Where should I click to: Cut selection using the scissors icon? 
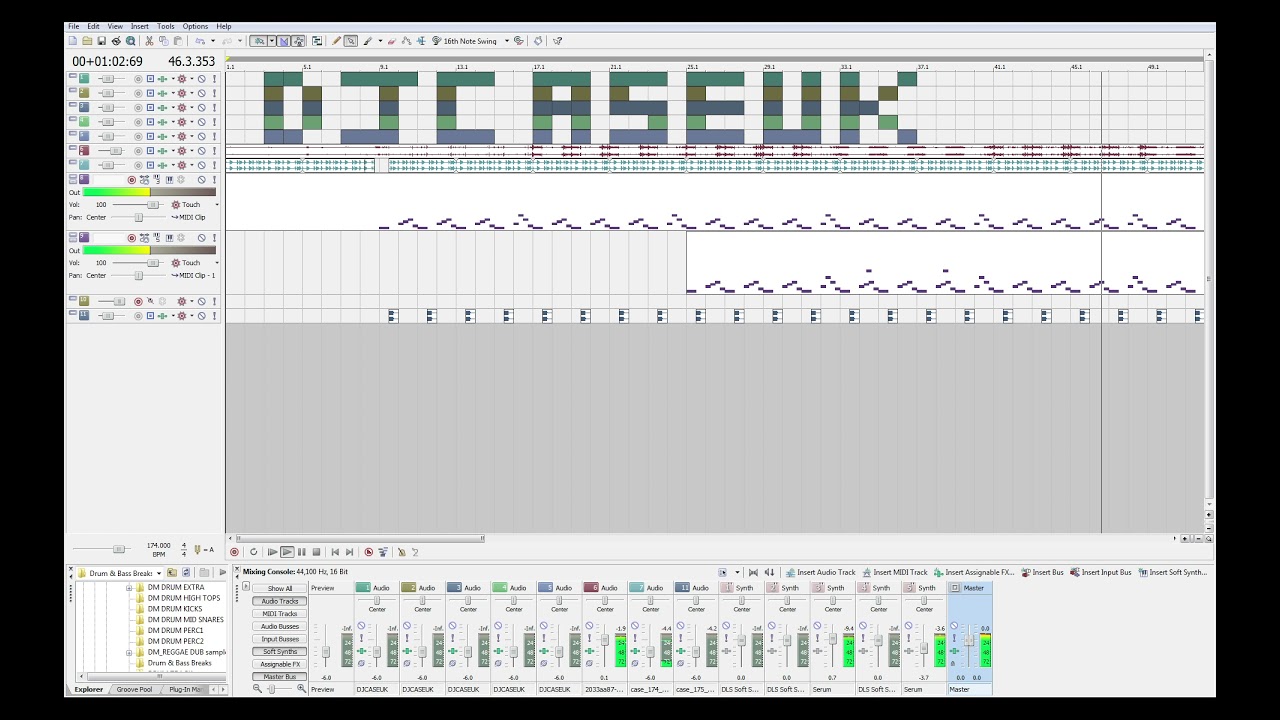point(148,41)
